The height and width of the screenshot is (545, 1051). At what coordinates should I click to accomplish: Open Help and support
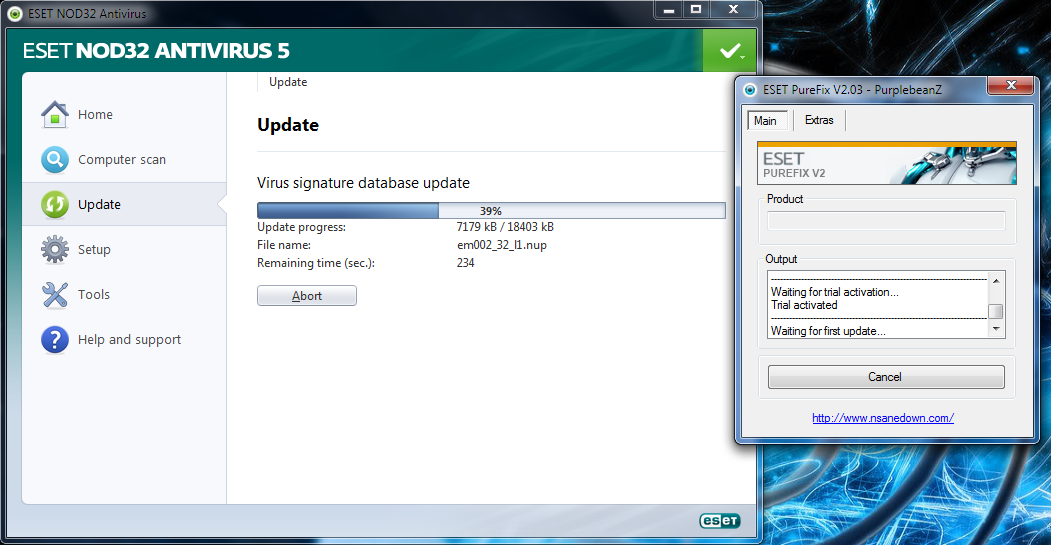129,339
